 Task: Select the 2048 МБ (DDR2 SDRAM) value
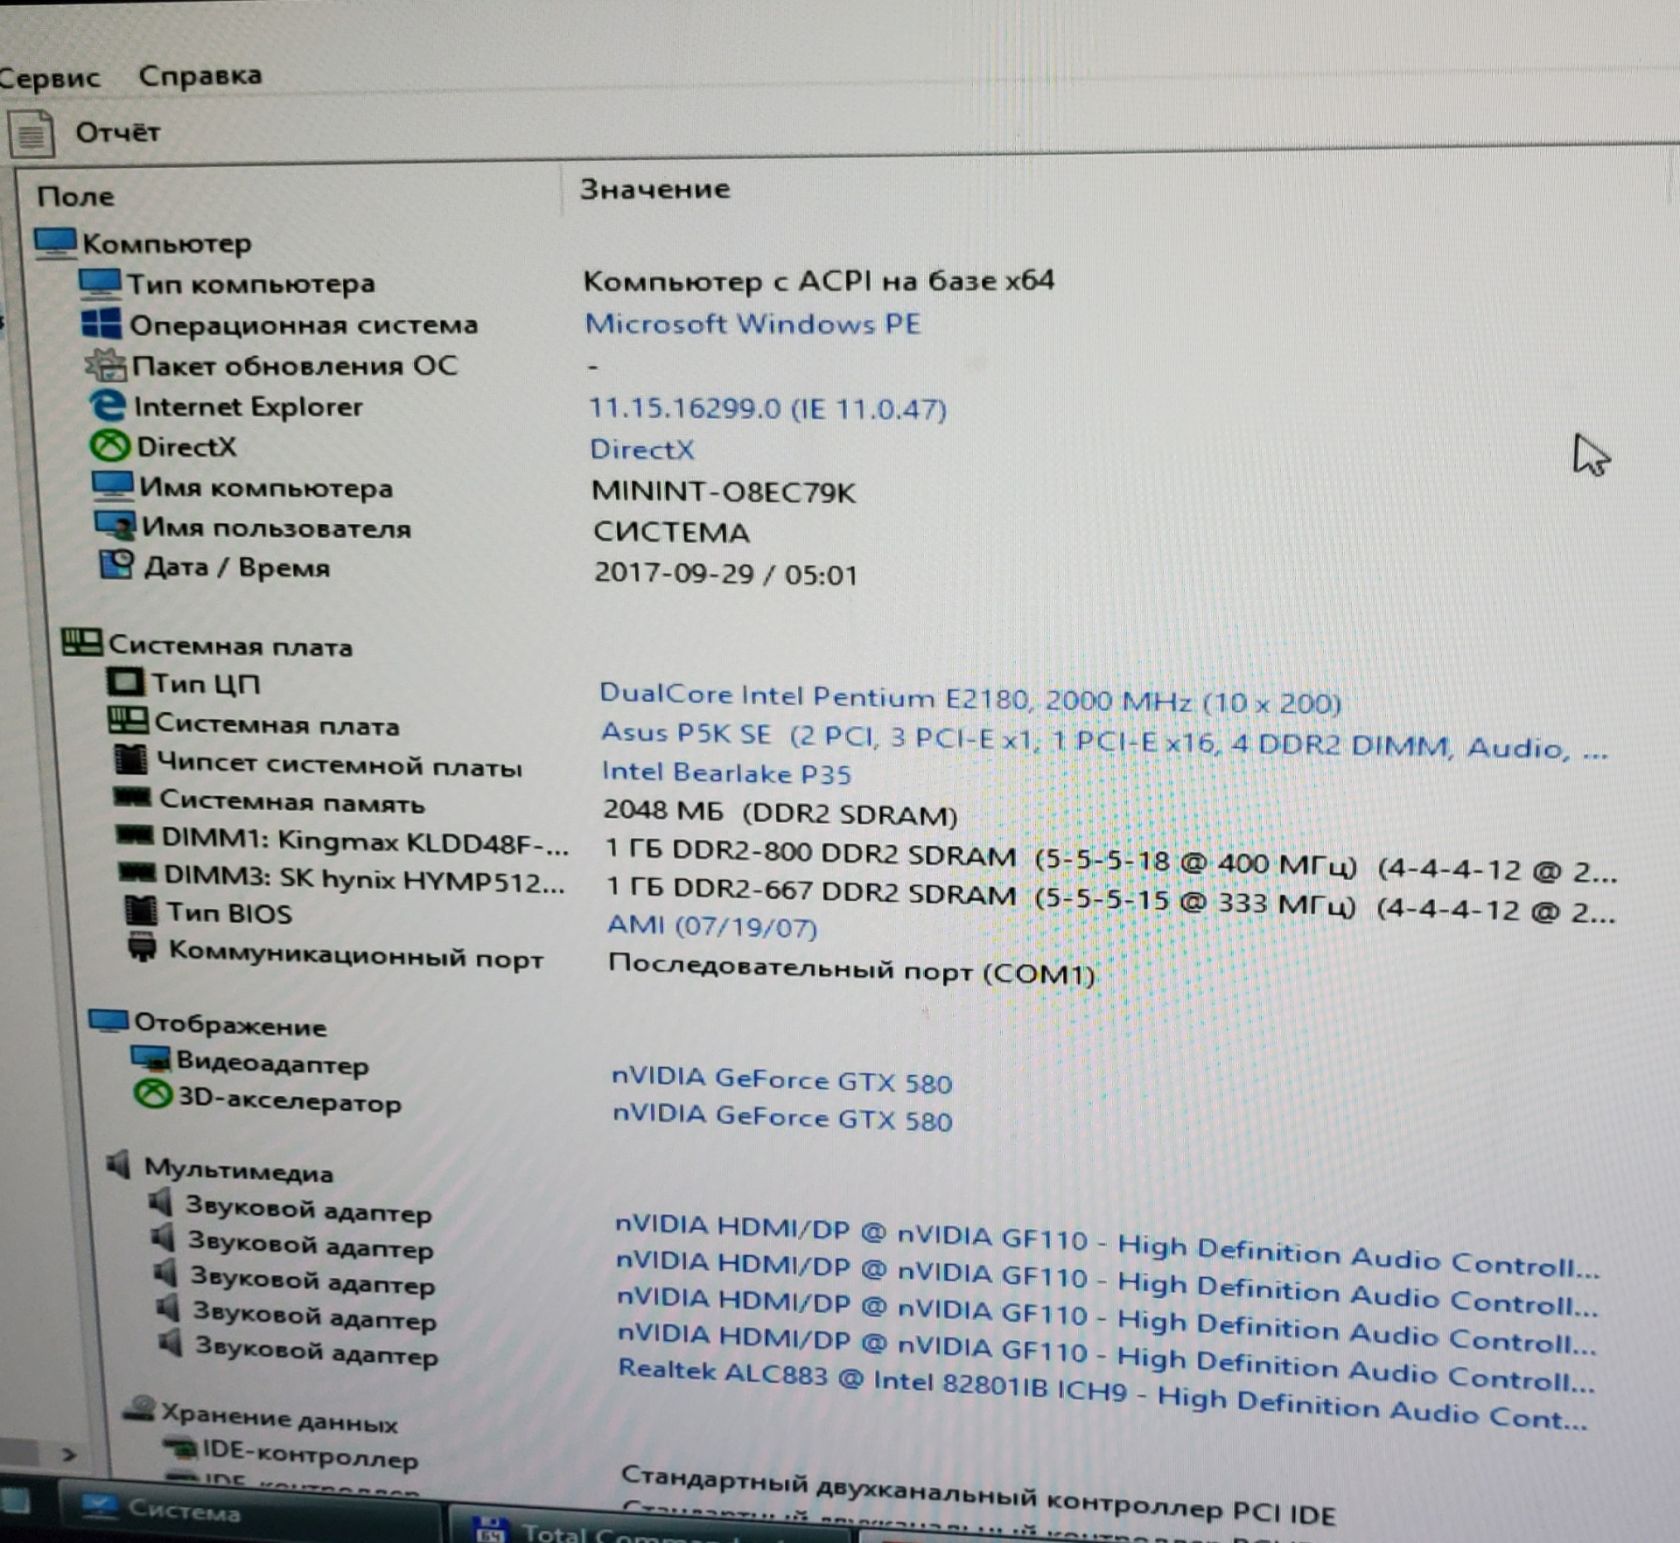(x=780, y=813)
